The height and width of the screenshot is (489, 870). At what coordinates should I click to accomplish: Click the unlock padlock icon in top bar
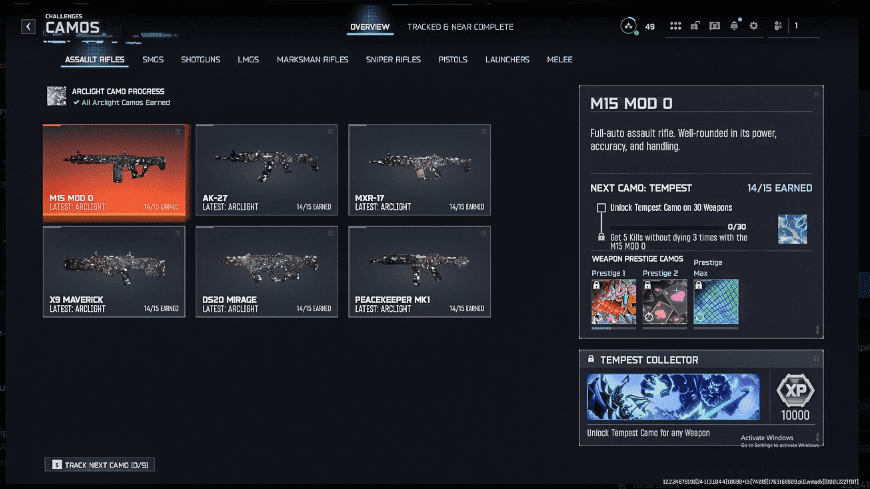click(x=695, y=26)
